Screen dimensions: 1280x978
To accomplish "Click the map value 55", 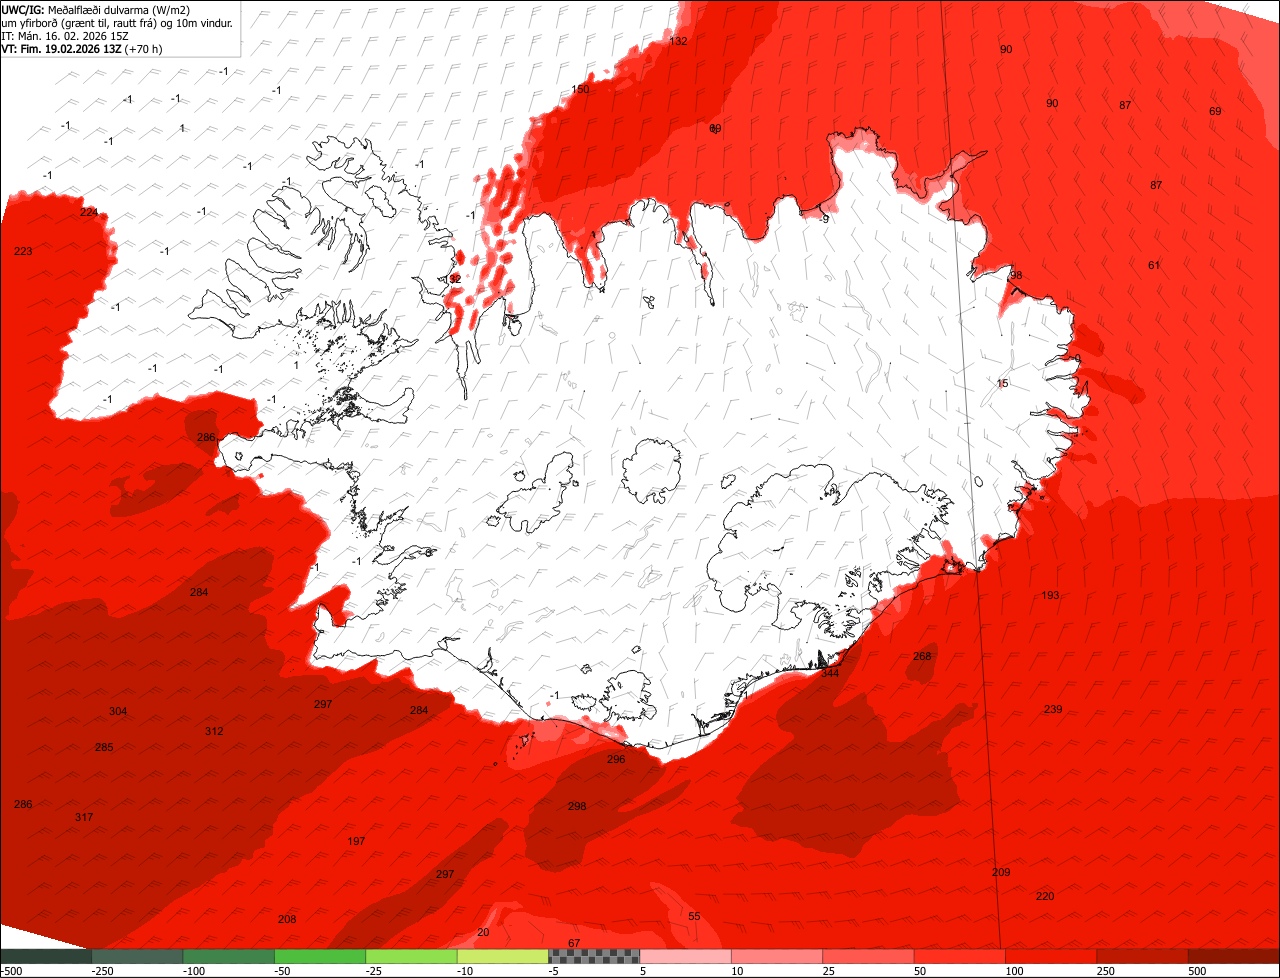I will pyautogui.click(x=695, y=916).
